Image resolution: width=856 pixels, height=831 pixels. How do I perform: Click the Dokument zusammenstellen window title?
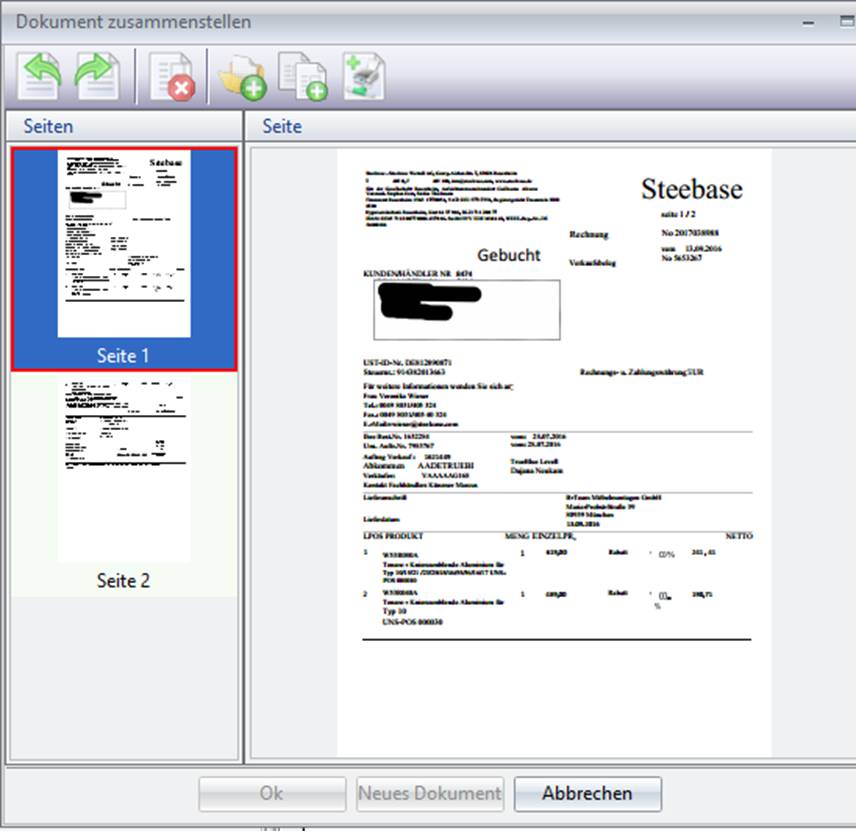tap(134, 22)
